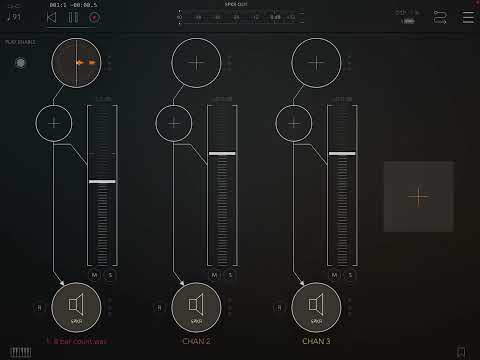Select the CHAN 2 channel label

click(196, 341)
